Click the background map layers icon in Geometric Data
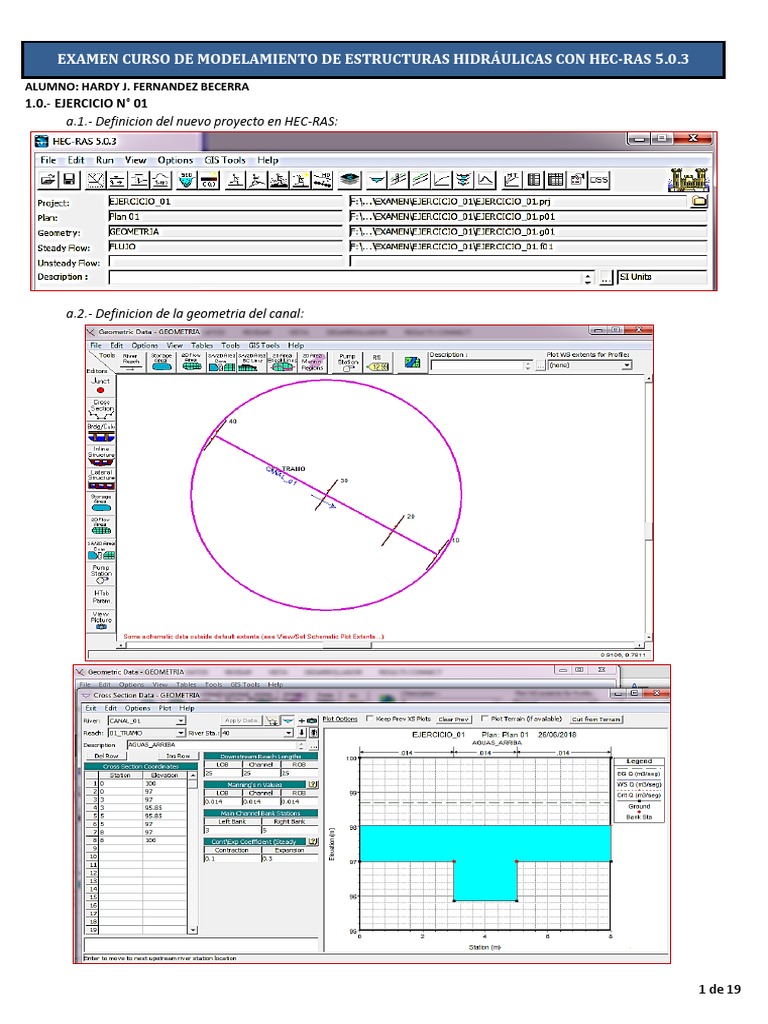This screenshot has height=1024, width=768. pos(412,362)
